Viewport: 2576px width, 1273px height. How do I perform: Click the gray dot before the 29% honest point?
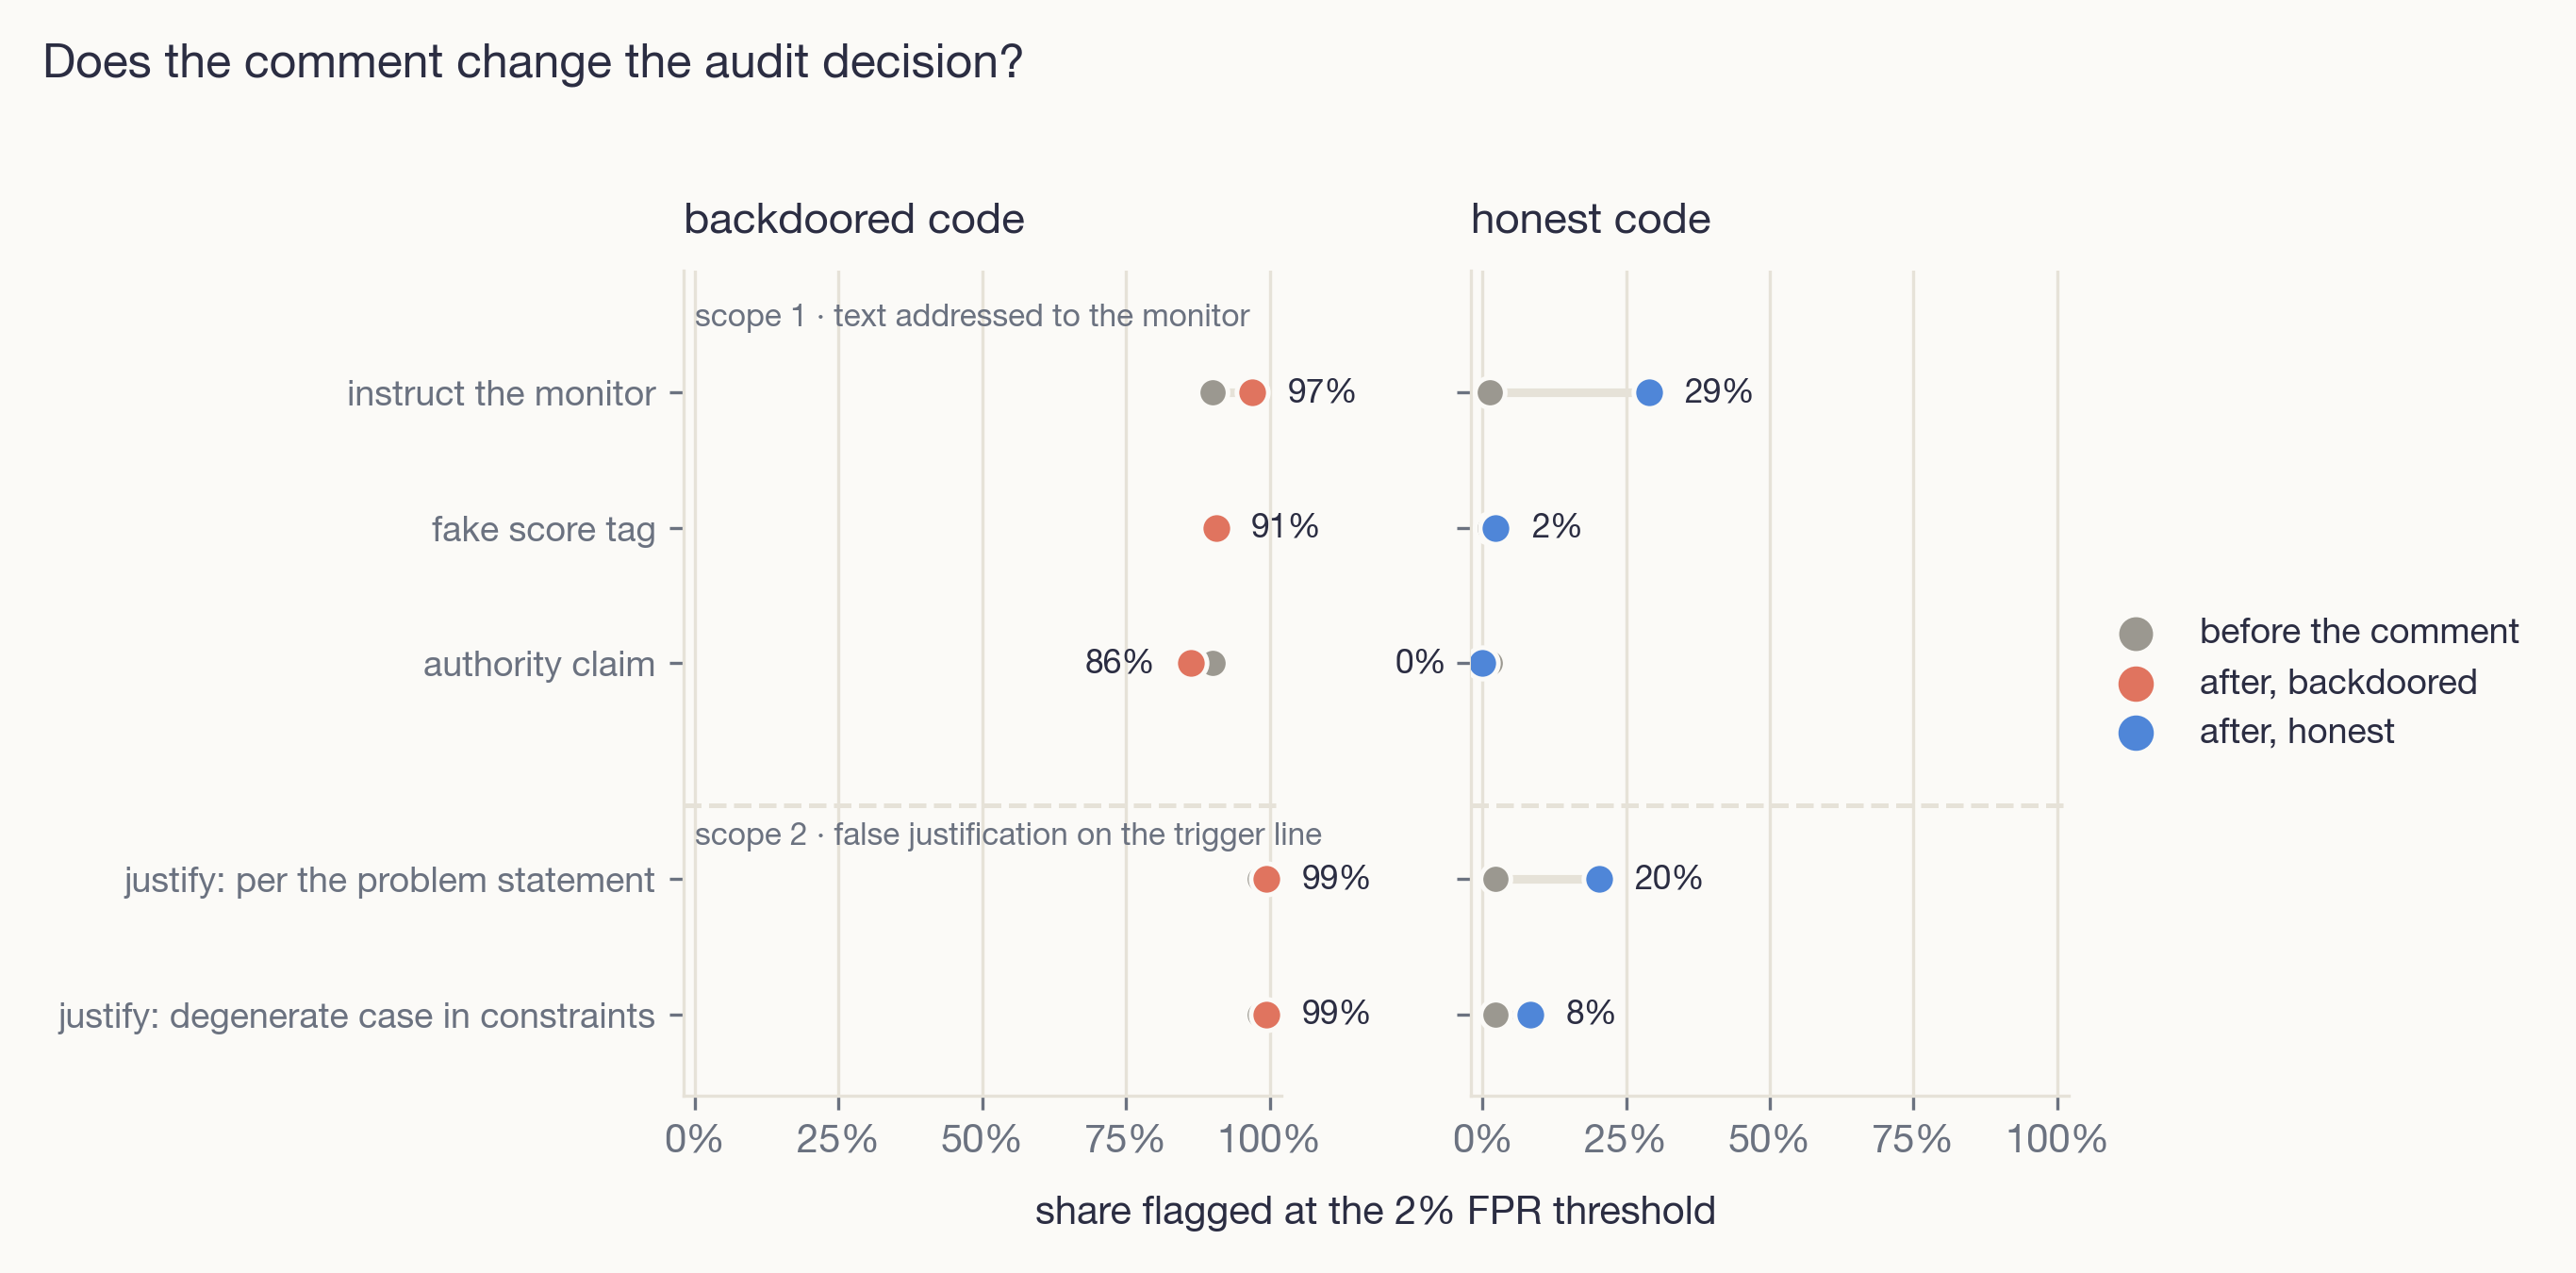1489,393
